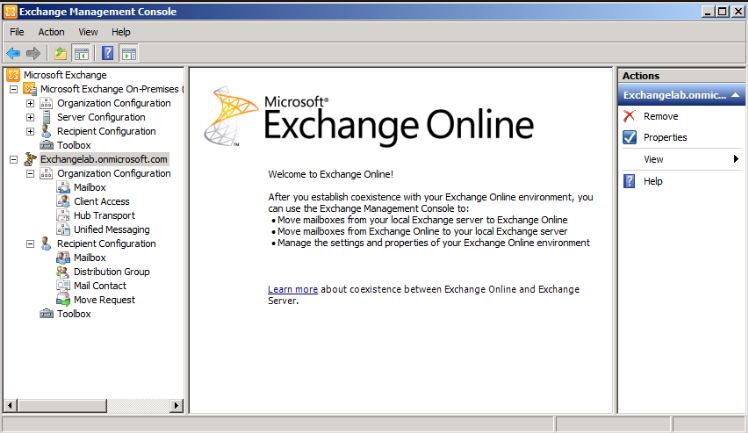Toggle the Show/Hide Console Tree toolbar icon

pyautogui.click(x=82, y=53)
